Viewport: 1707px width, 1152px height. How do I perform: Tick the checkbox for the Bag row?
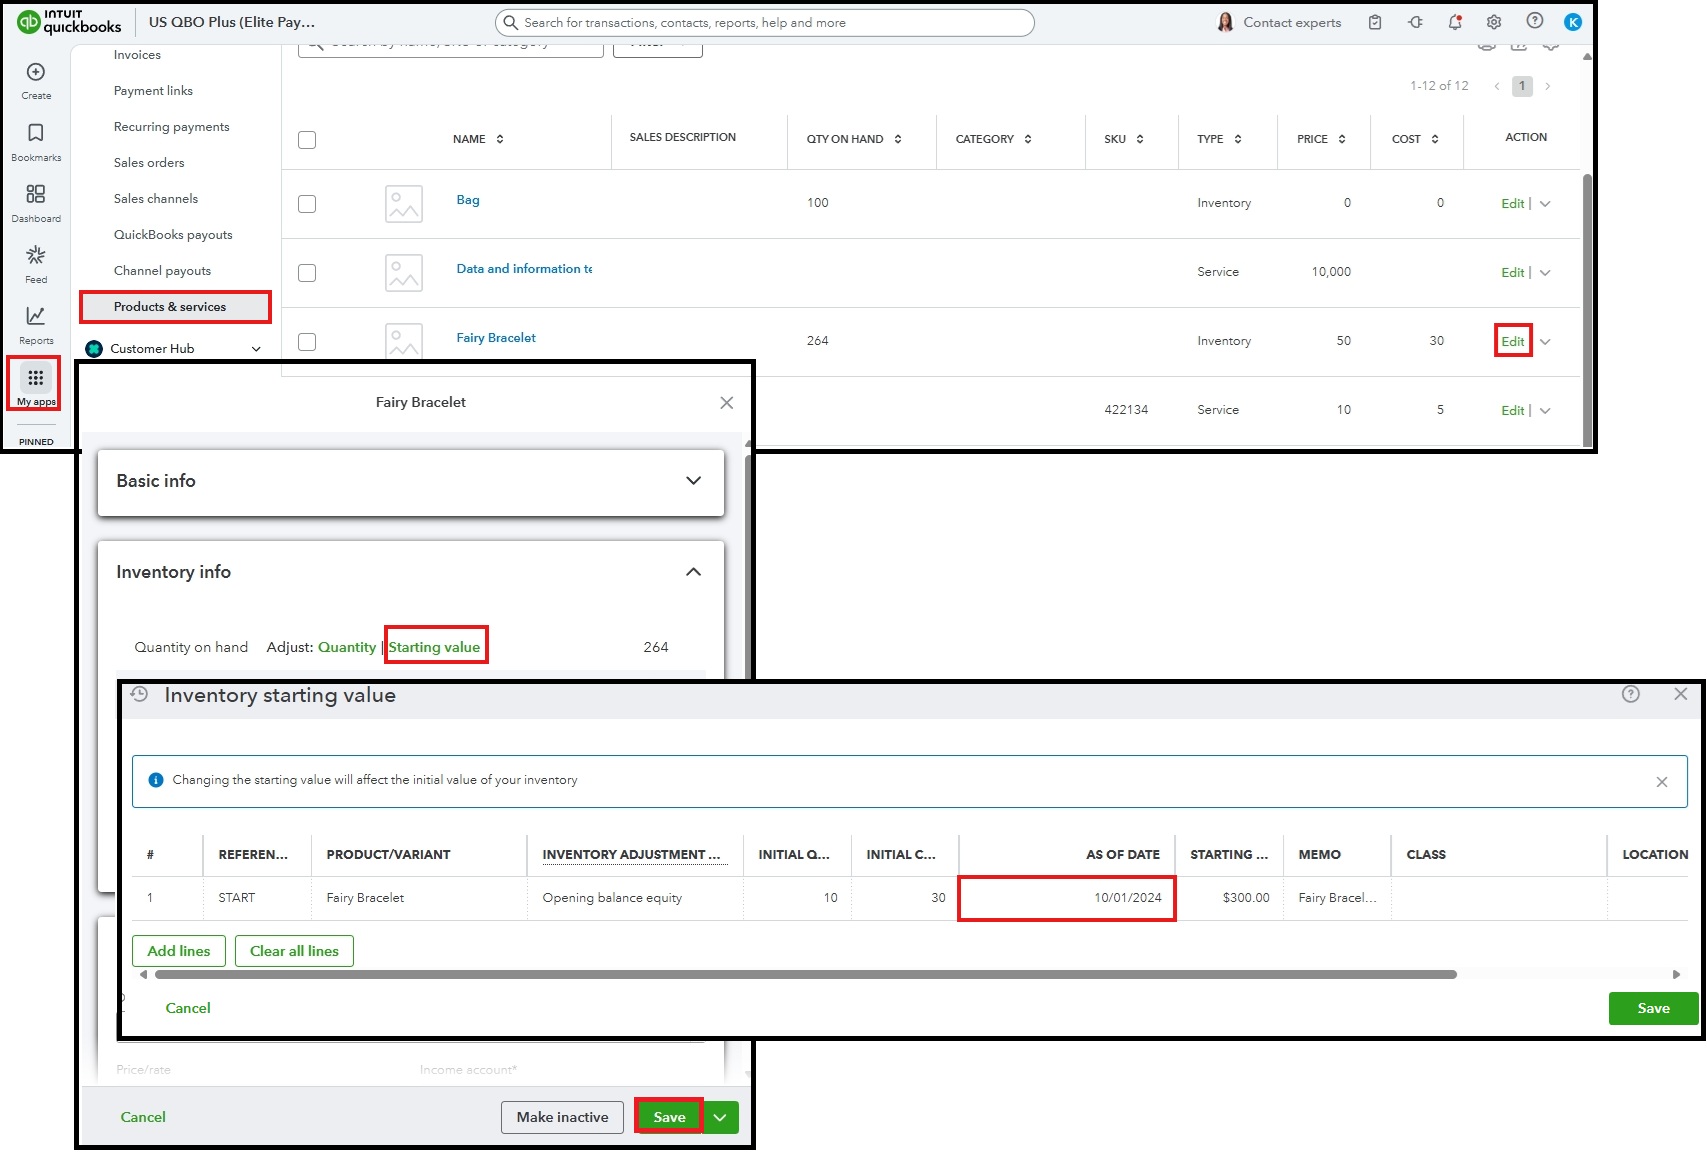pyautogui.click(x=307, y=204)
